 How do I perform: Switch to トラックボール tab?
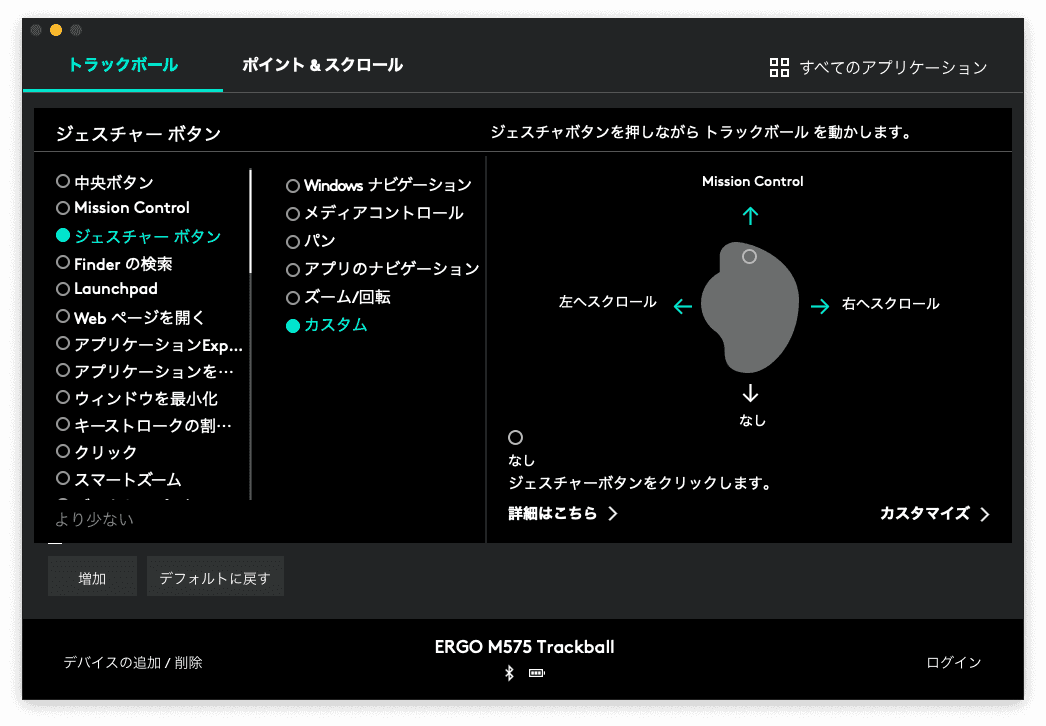click(123, 65)
